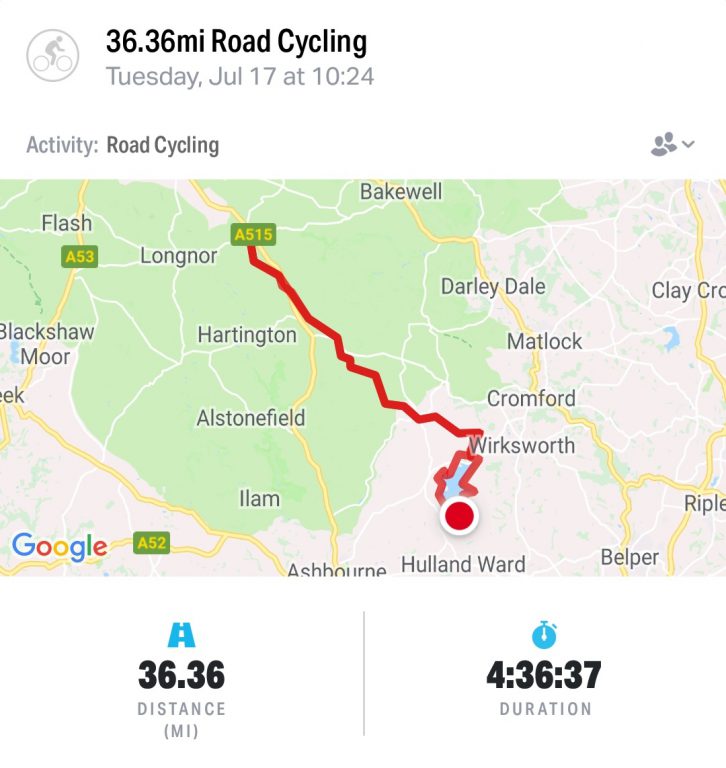Tap the 36.36 distance value

tap(182, 676)
